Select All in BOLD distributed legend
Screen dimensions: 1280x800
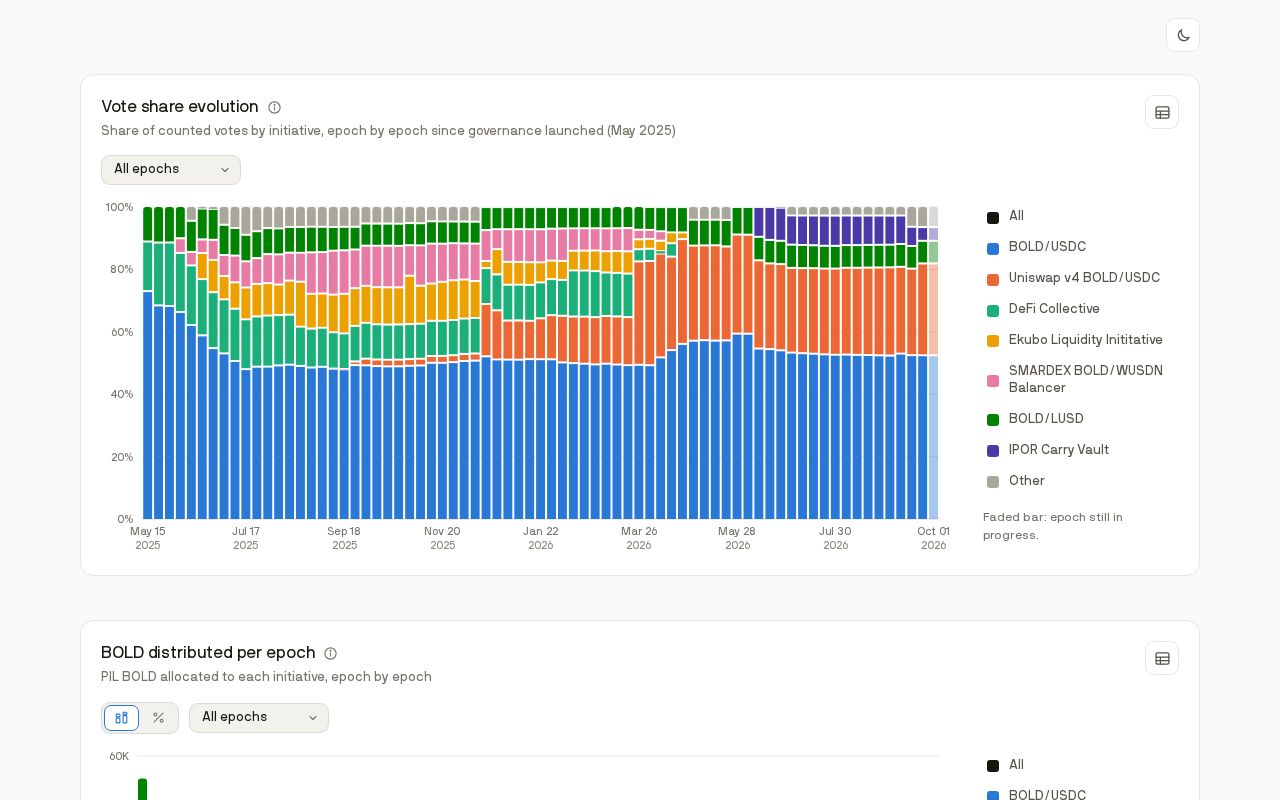coord(1006,766)
